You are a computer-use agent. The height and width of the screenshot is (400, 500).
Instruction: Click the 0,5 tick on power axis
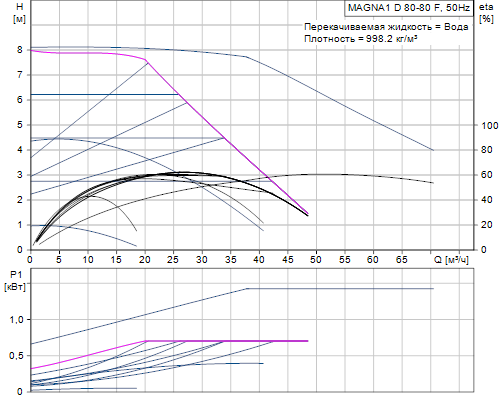tap(16, 356)
